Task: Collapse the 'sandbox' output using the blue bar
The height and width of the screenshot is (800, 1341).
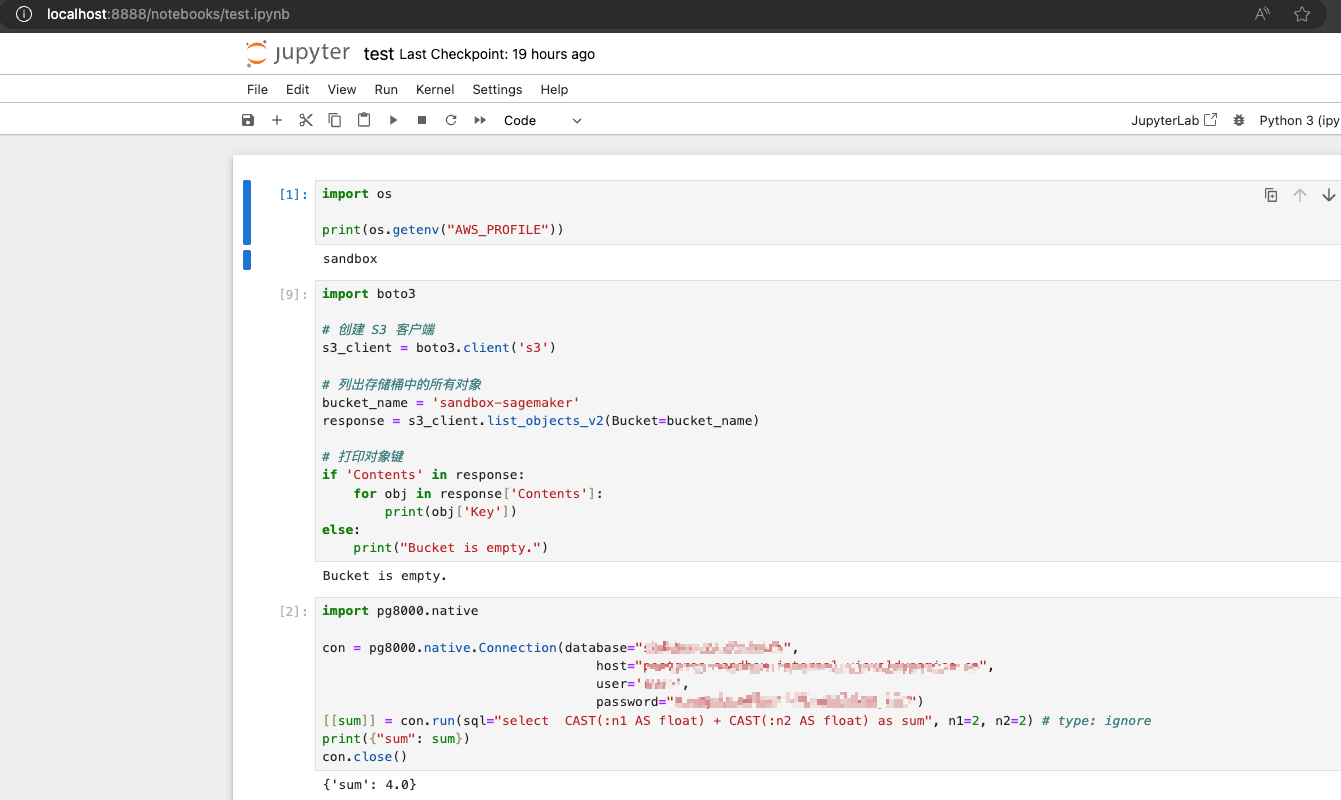Action: pos(247,260)
